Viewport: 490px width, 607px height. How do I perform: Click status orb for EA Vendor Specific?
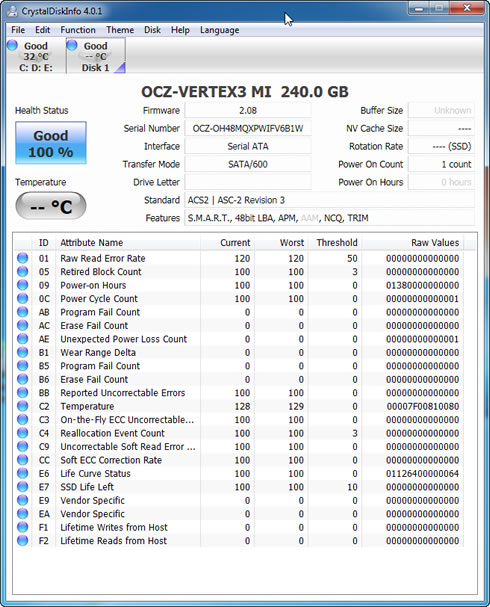23,514
